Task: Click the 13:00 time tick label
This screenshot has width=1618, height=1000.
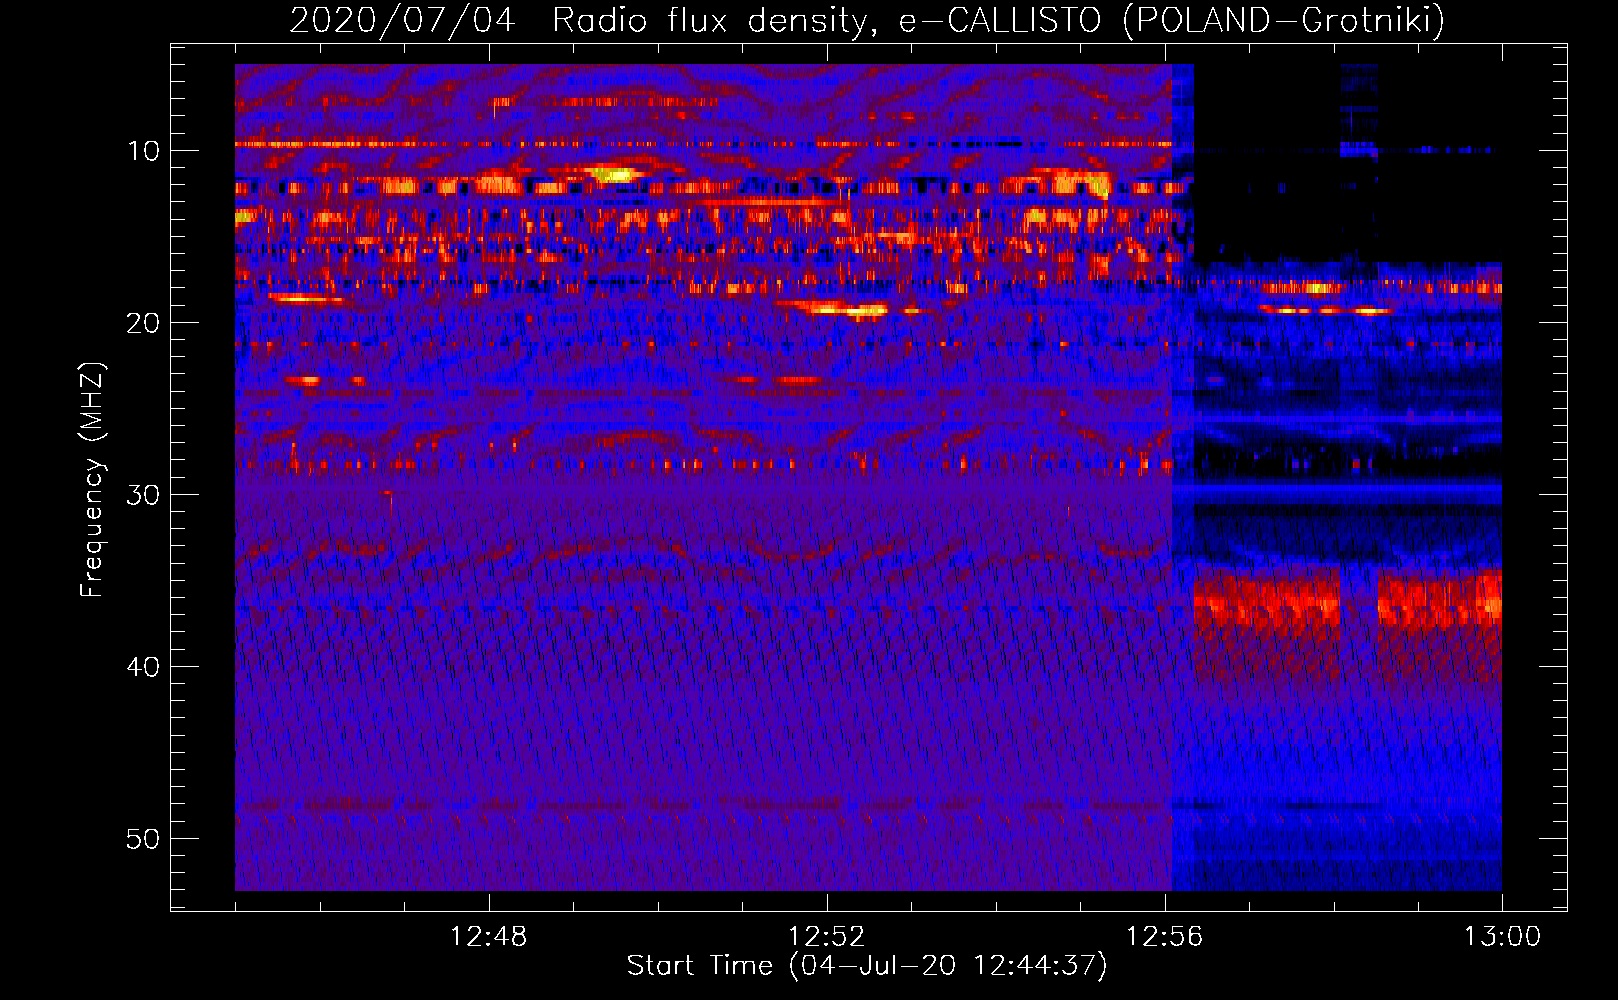Action: point(1502,937)
